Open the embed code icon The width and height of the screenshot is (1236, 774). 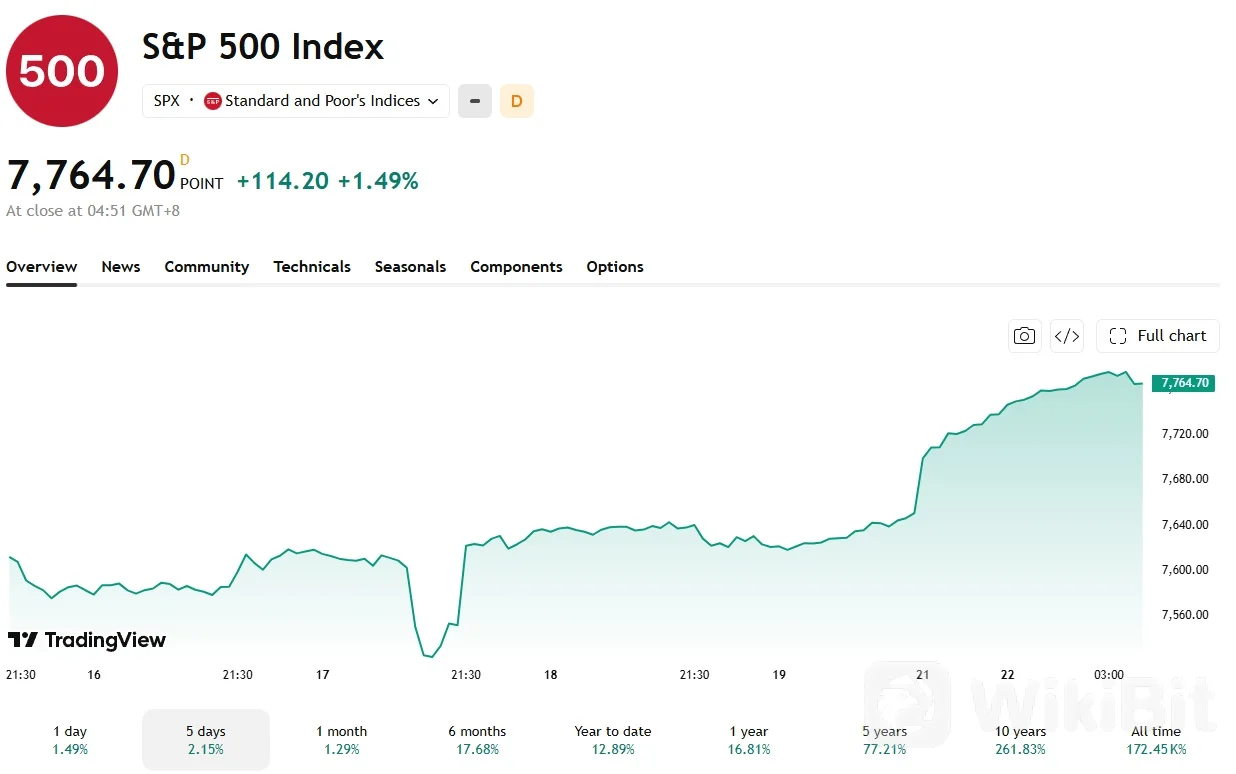coord(1067,336)
